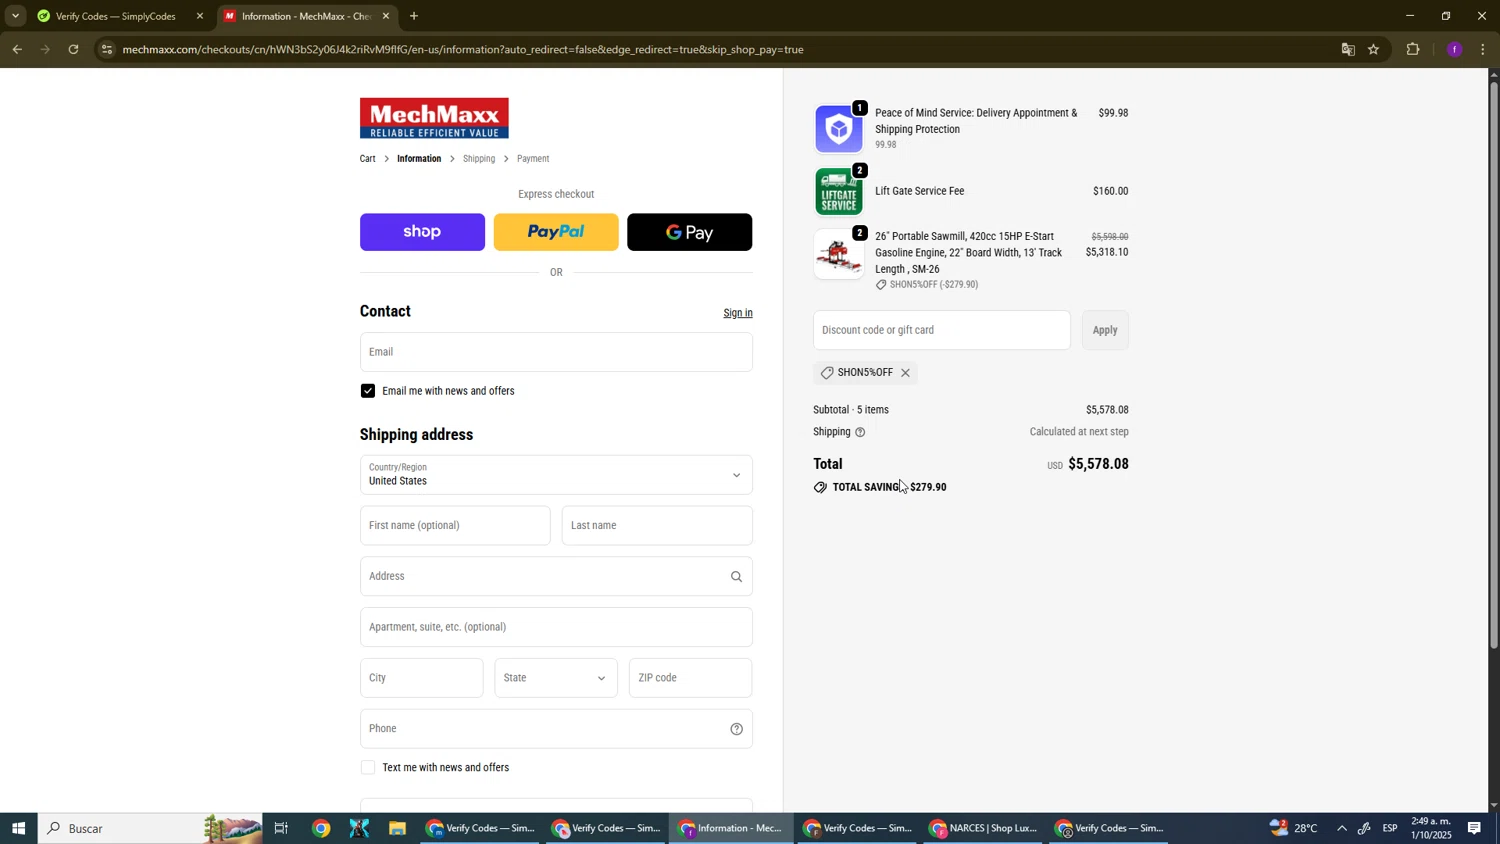Viewport: 1500px width, 844px height.
Task: Click the address bar URL
Action: tap(463, 49)
